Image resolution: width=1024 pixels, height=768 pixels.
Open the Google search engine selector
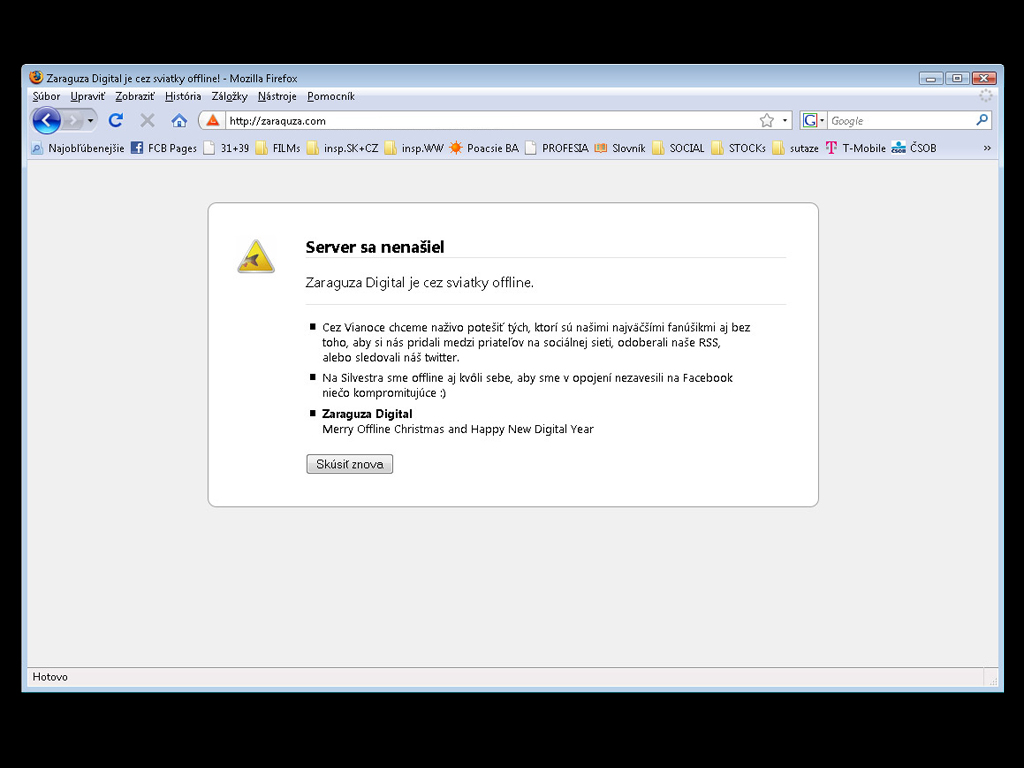pyautogui.click(x=813, y=120)
